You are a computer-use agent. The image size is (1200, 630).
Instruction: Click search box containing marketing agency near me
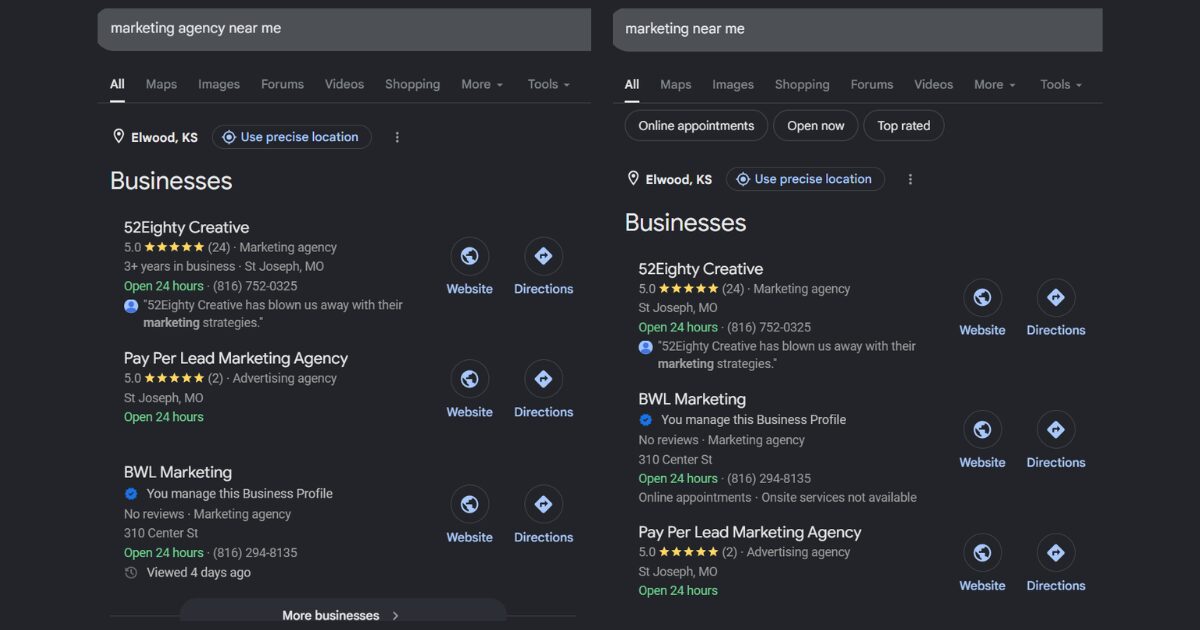click(x=344, y=29)
